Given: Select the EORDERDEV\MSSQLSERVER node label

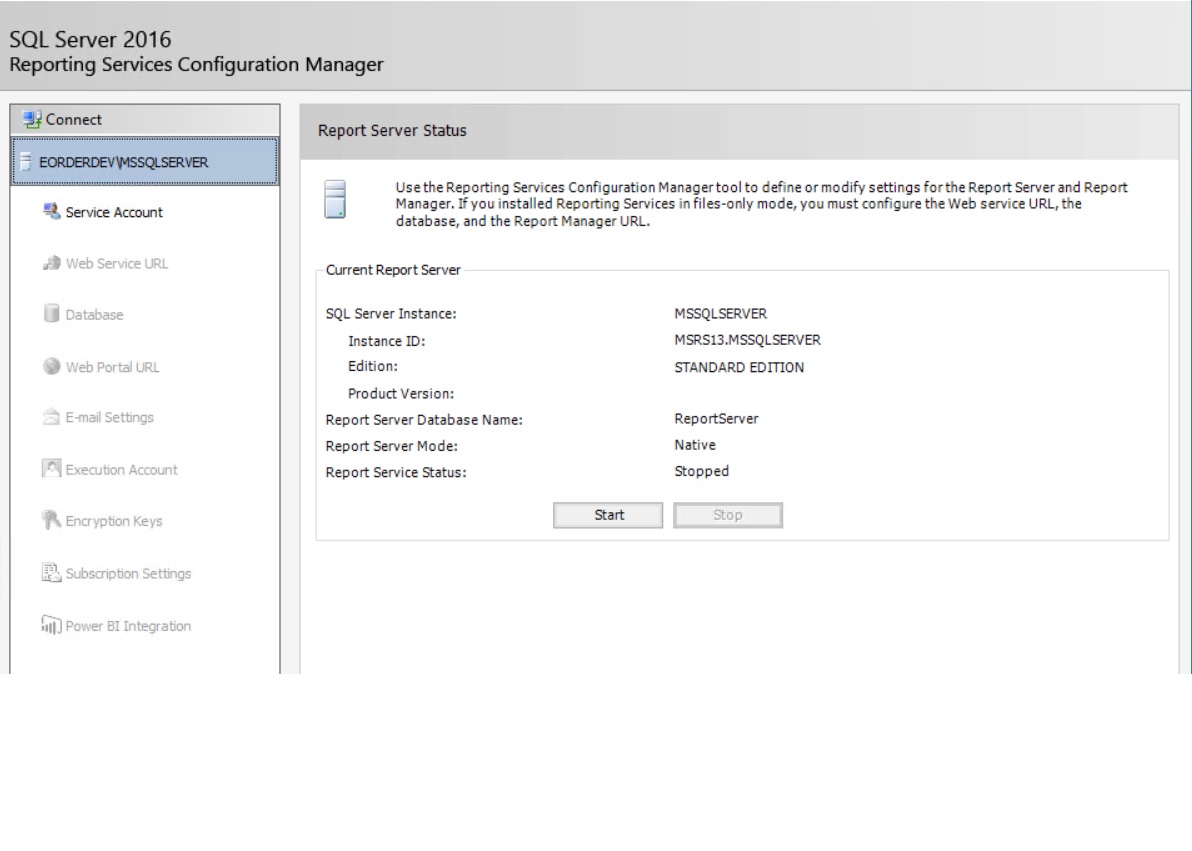Looking at the screenshot, I should pyautogui.click(x=123, y=162).
